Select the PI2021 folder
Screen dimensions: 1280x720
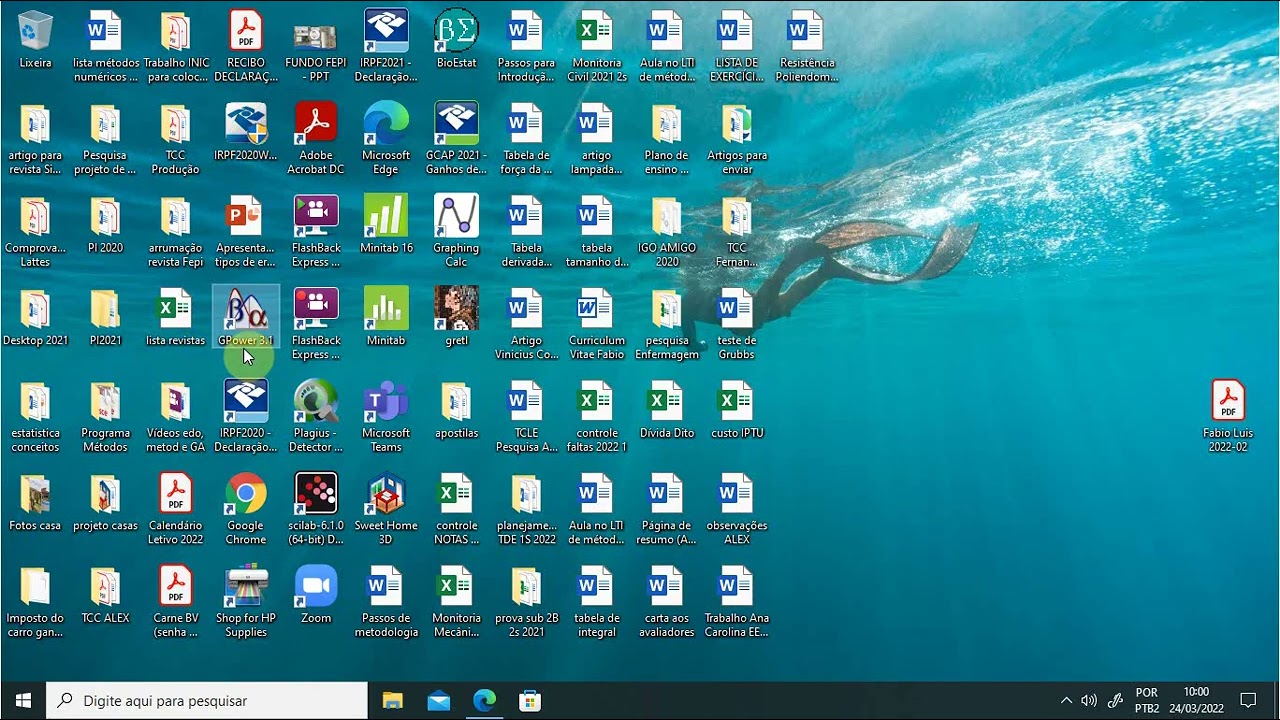[x=105, y=317]
